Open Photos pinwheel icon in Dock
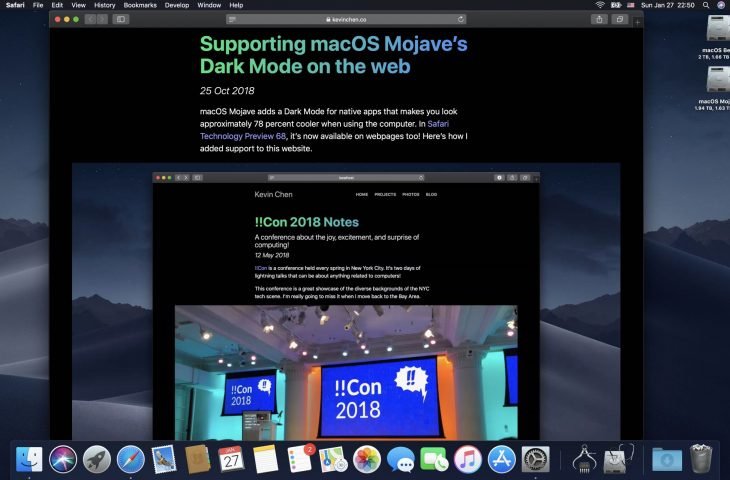Screen dimensions: 730x480 (367, 460)
